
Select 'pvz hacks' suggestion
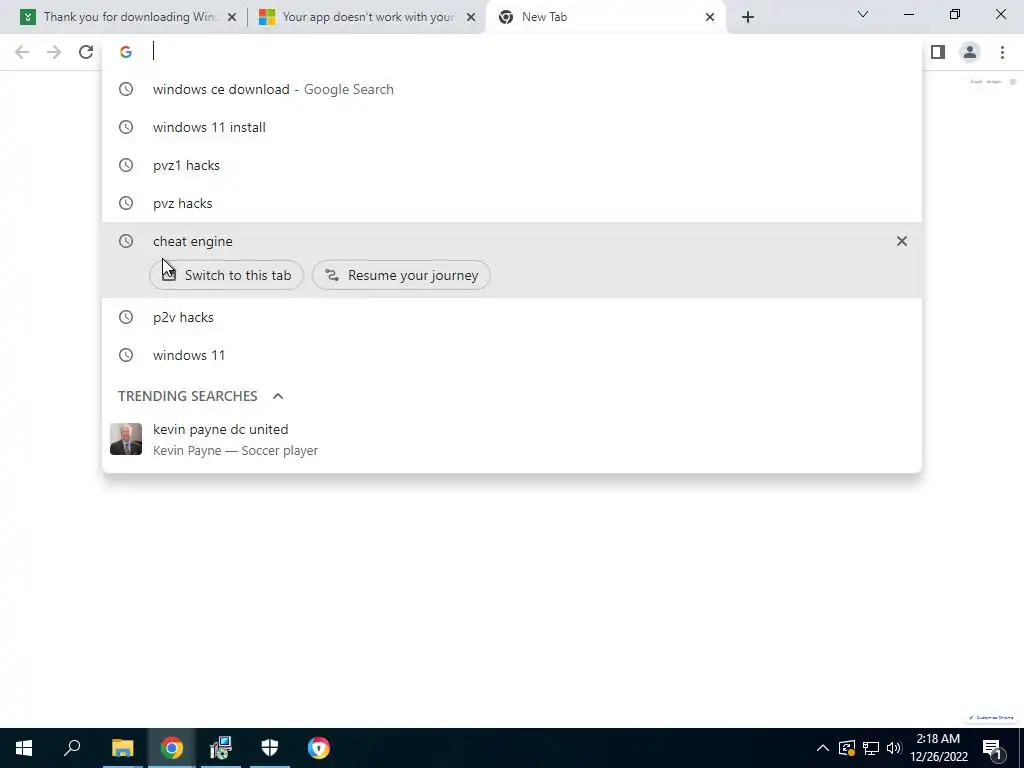pyautogui.click(x=512, y=203)
